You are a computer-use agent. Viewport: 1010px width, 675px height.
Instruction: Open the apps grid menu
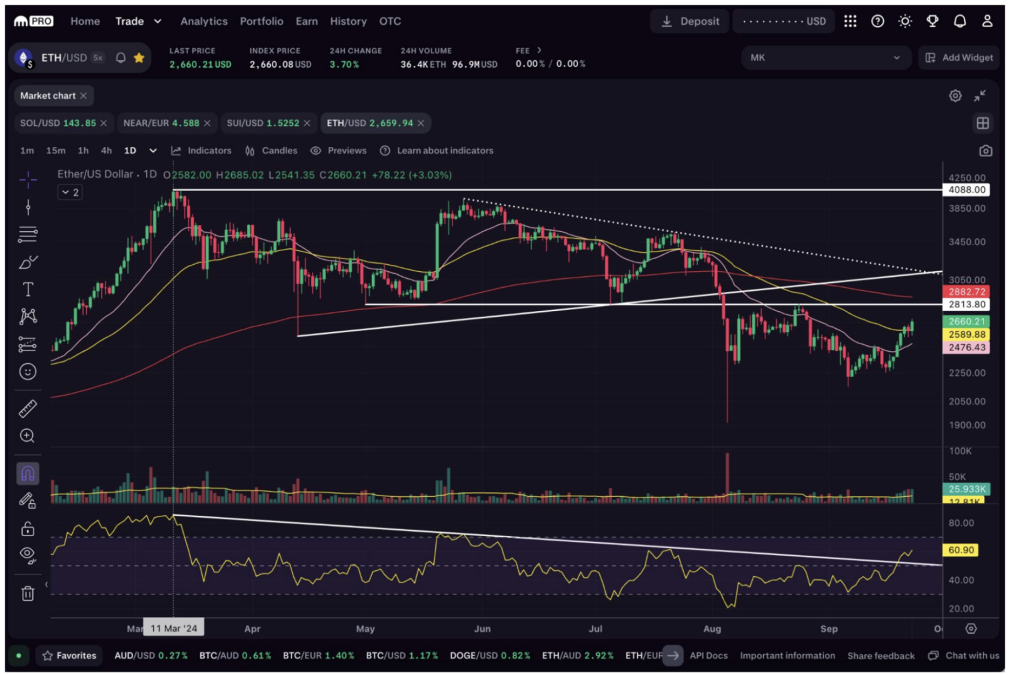pos(850,21)
